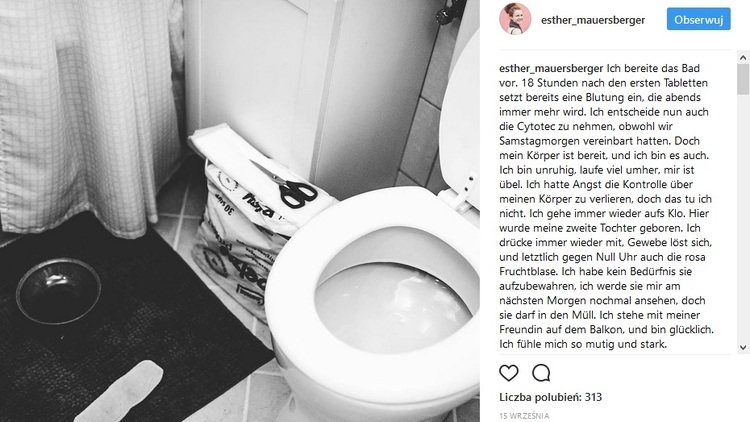Open esther_mauersberger's profile picture
The image size is (750, 422).
click(515, 19)
